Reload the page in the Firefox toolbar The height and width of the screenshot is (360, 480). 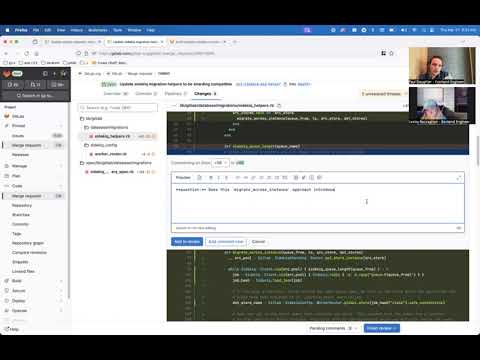pyautogui.click(x=27, y=53)
